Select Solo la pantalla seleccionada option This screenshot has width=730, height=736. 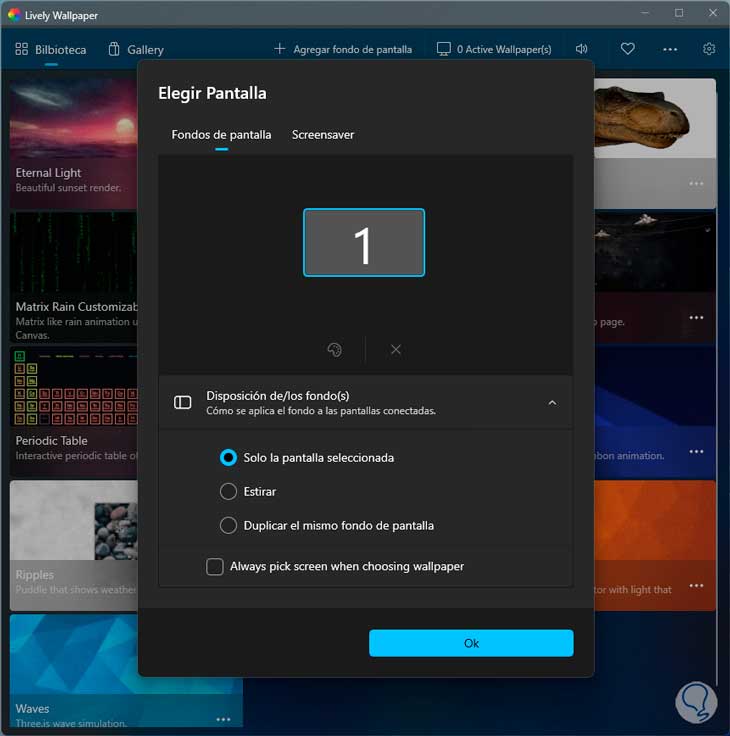(x=307, y=458)
